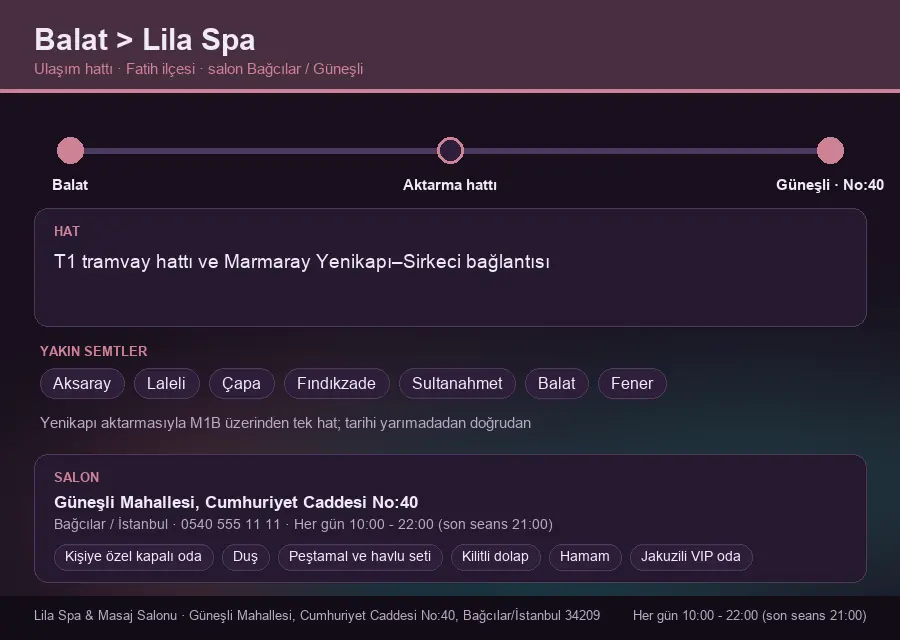The width and height of the screenshot is (900, 640).
Task: Click the Duş amenity tag
Action: coord(245,557)
